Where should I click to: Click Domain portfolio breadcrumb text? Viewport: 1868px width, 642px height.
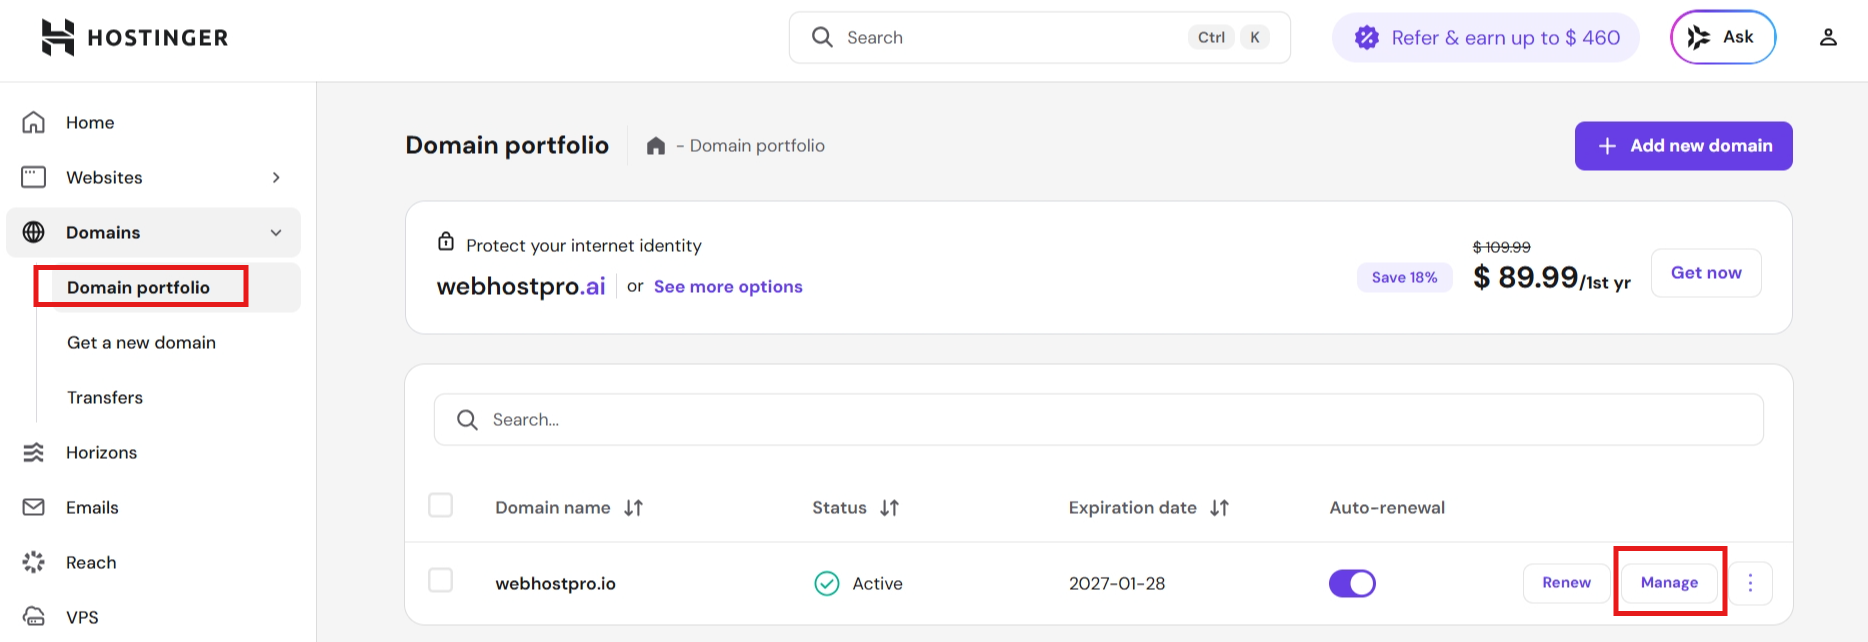(x=757, y=146)
